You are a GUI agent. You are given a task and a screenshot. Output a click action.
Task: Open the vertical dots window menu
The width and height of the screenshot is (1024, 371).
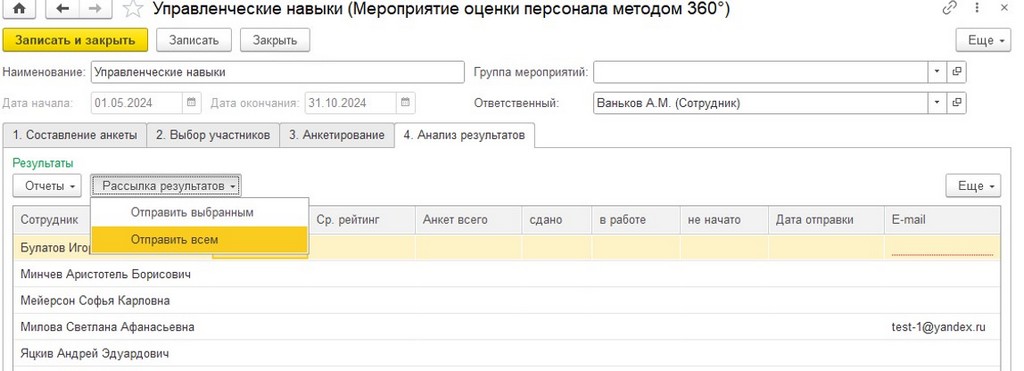(x=977, y=8)
